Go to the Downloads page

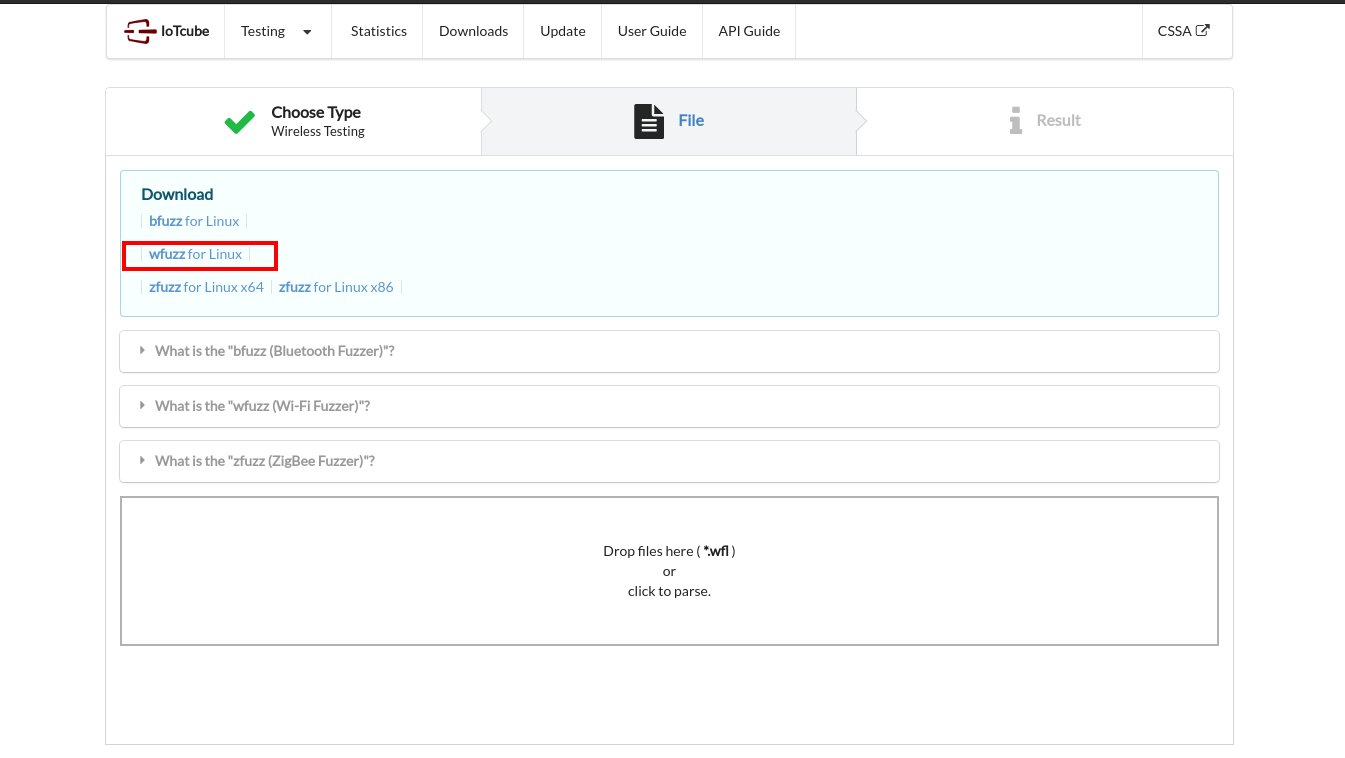pos(473,32)
